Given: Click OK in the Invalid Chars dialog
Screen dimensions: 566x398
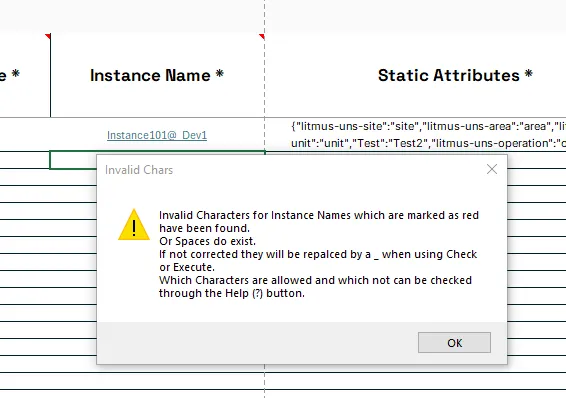Looking at the screenshot, I should (454, 342).
